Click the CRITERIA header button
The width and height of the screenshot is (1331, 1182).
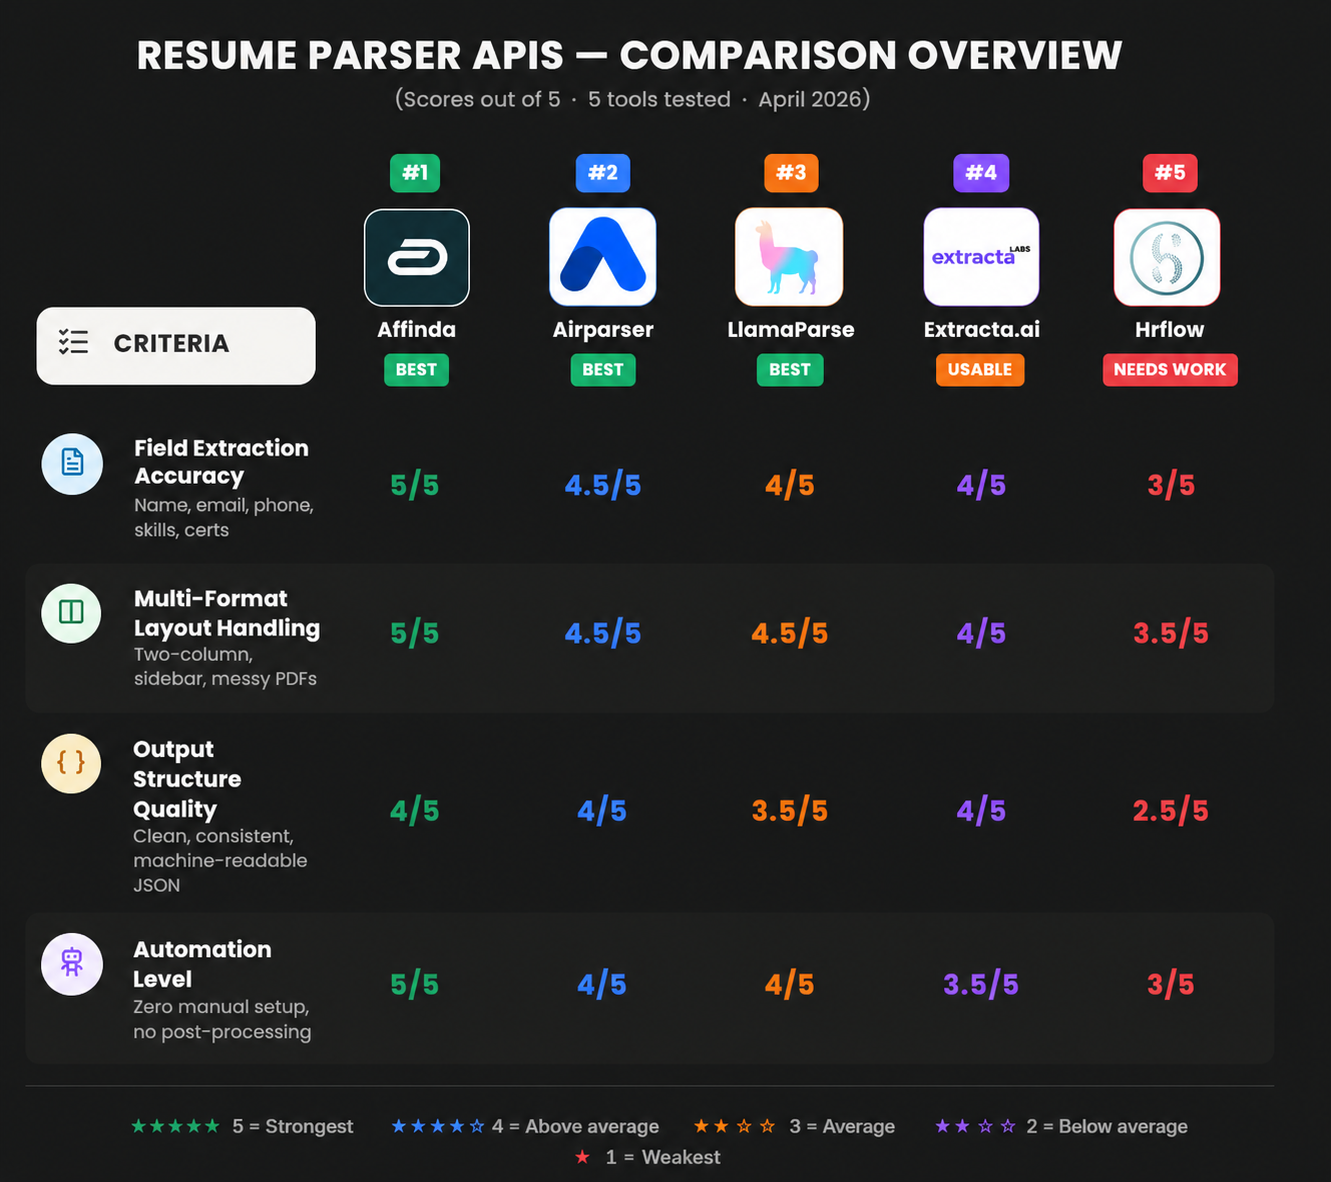[176, 345]
